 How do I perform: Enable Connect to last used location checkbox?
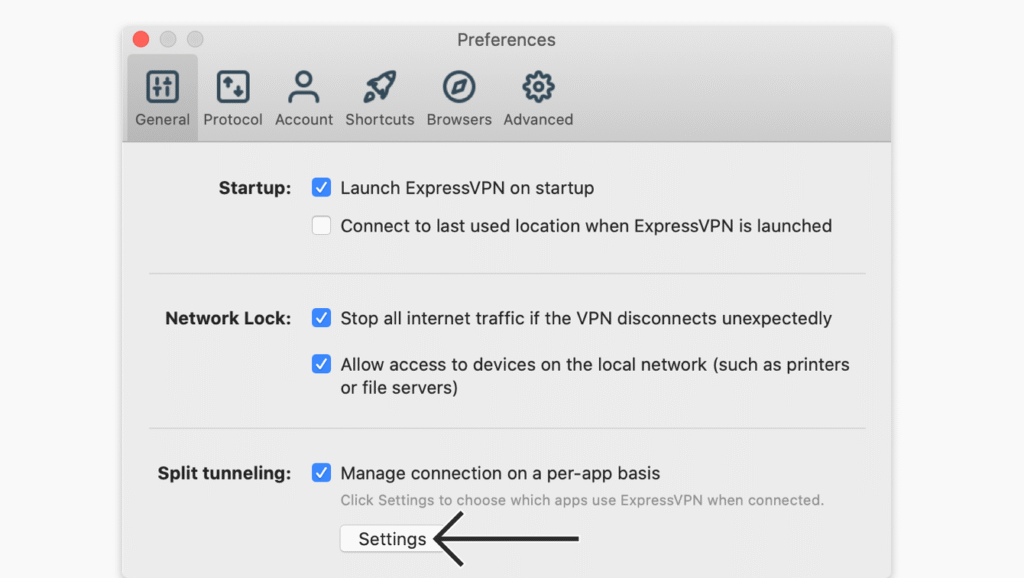pyautogui.click(x=321, y=226)
